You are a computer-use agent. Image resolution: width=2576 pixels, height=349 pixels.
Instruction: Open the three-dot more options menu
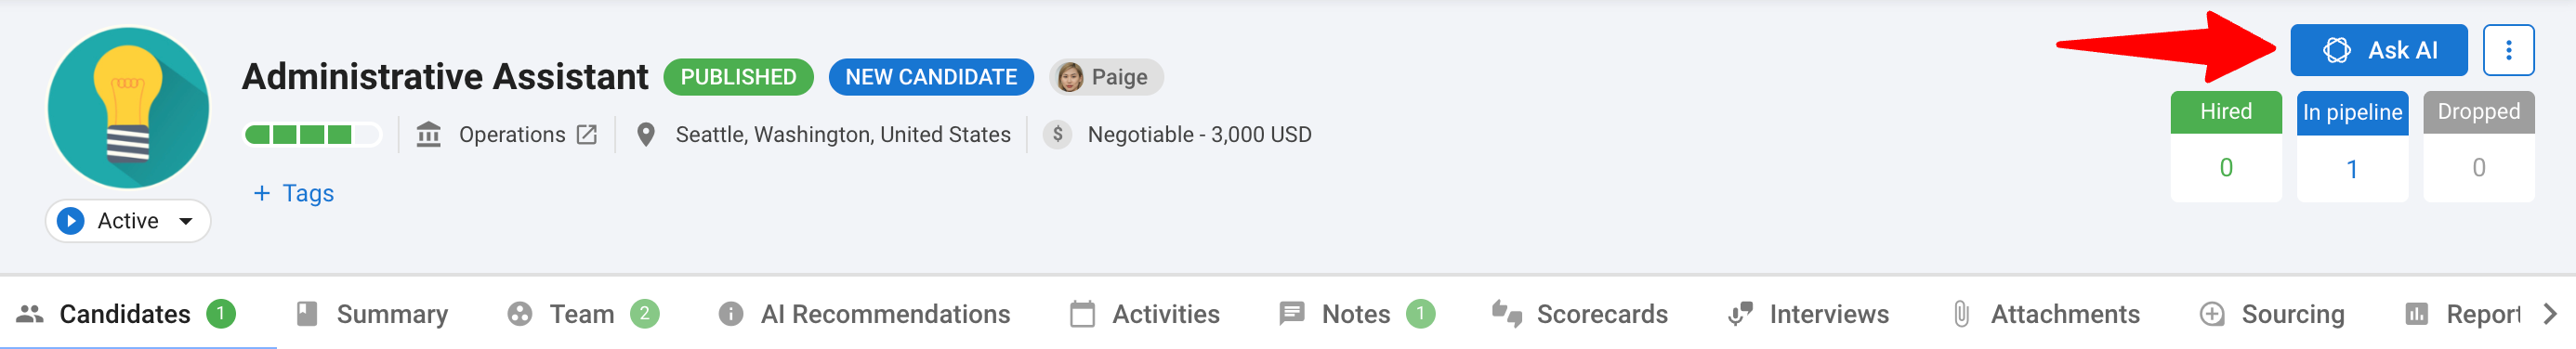[2508, 50]
